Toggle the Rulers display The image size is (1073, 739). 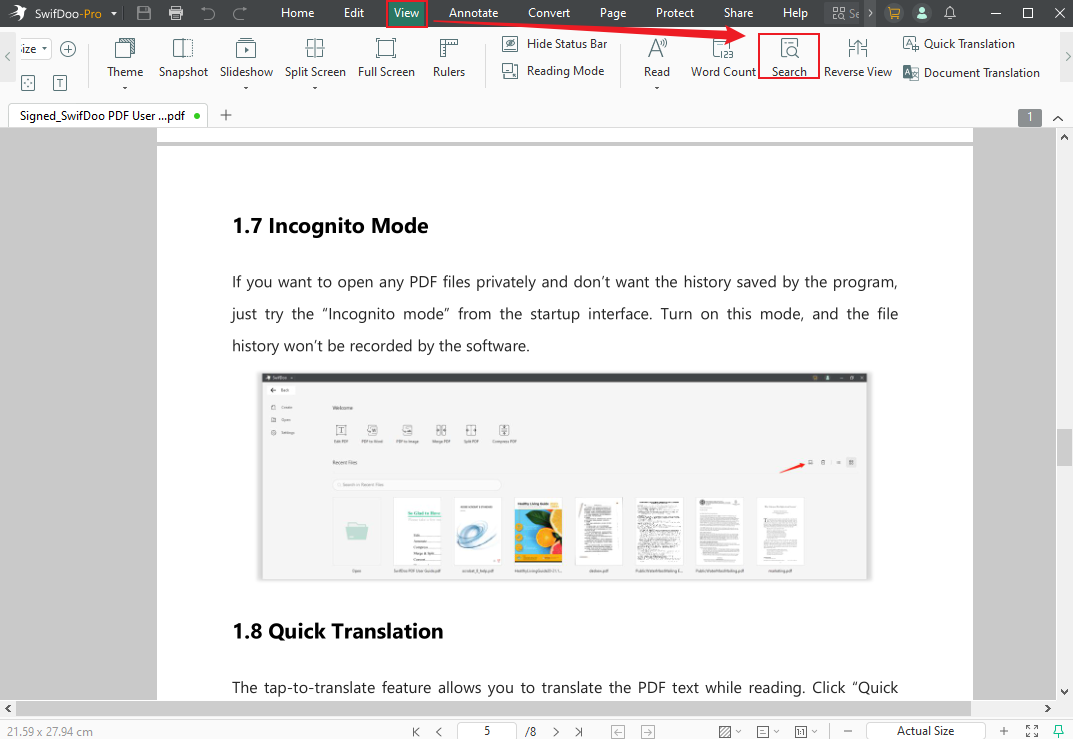coord(449,57)
